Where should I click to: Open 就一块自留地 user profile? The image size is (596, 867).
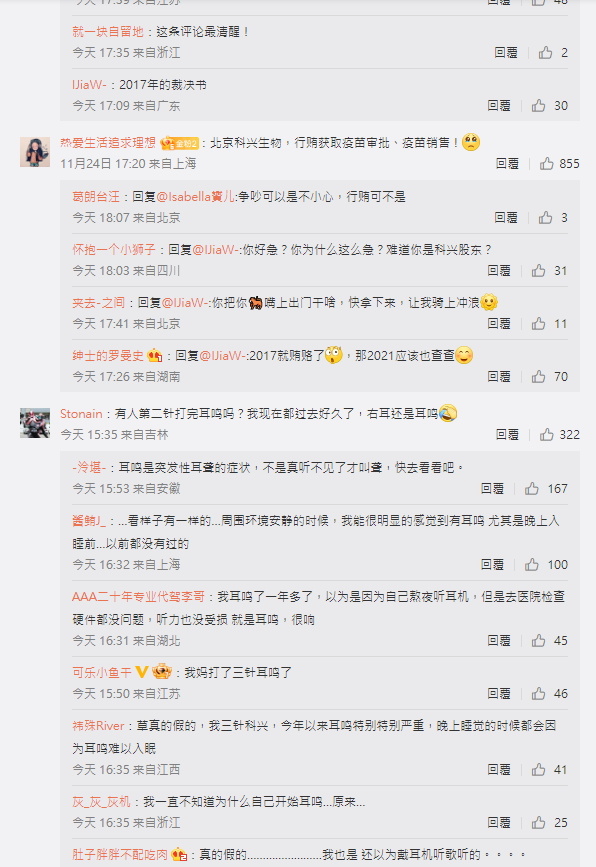pyautogui.click(x=108, y=32)
